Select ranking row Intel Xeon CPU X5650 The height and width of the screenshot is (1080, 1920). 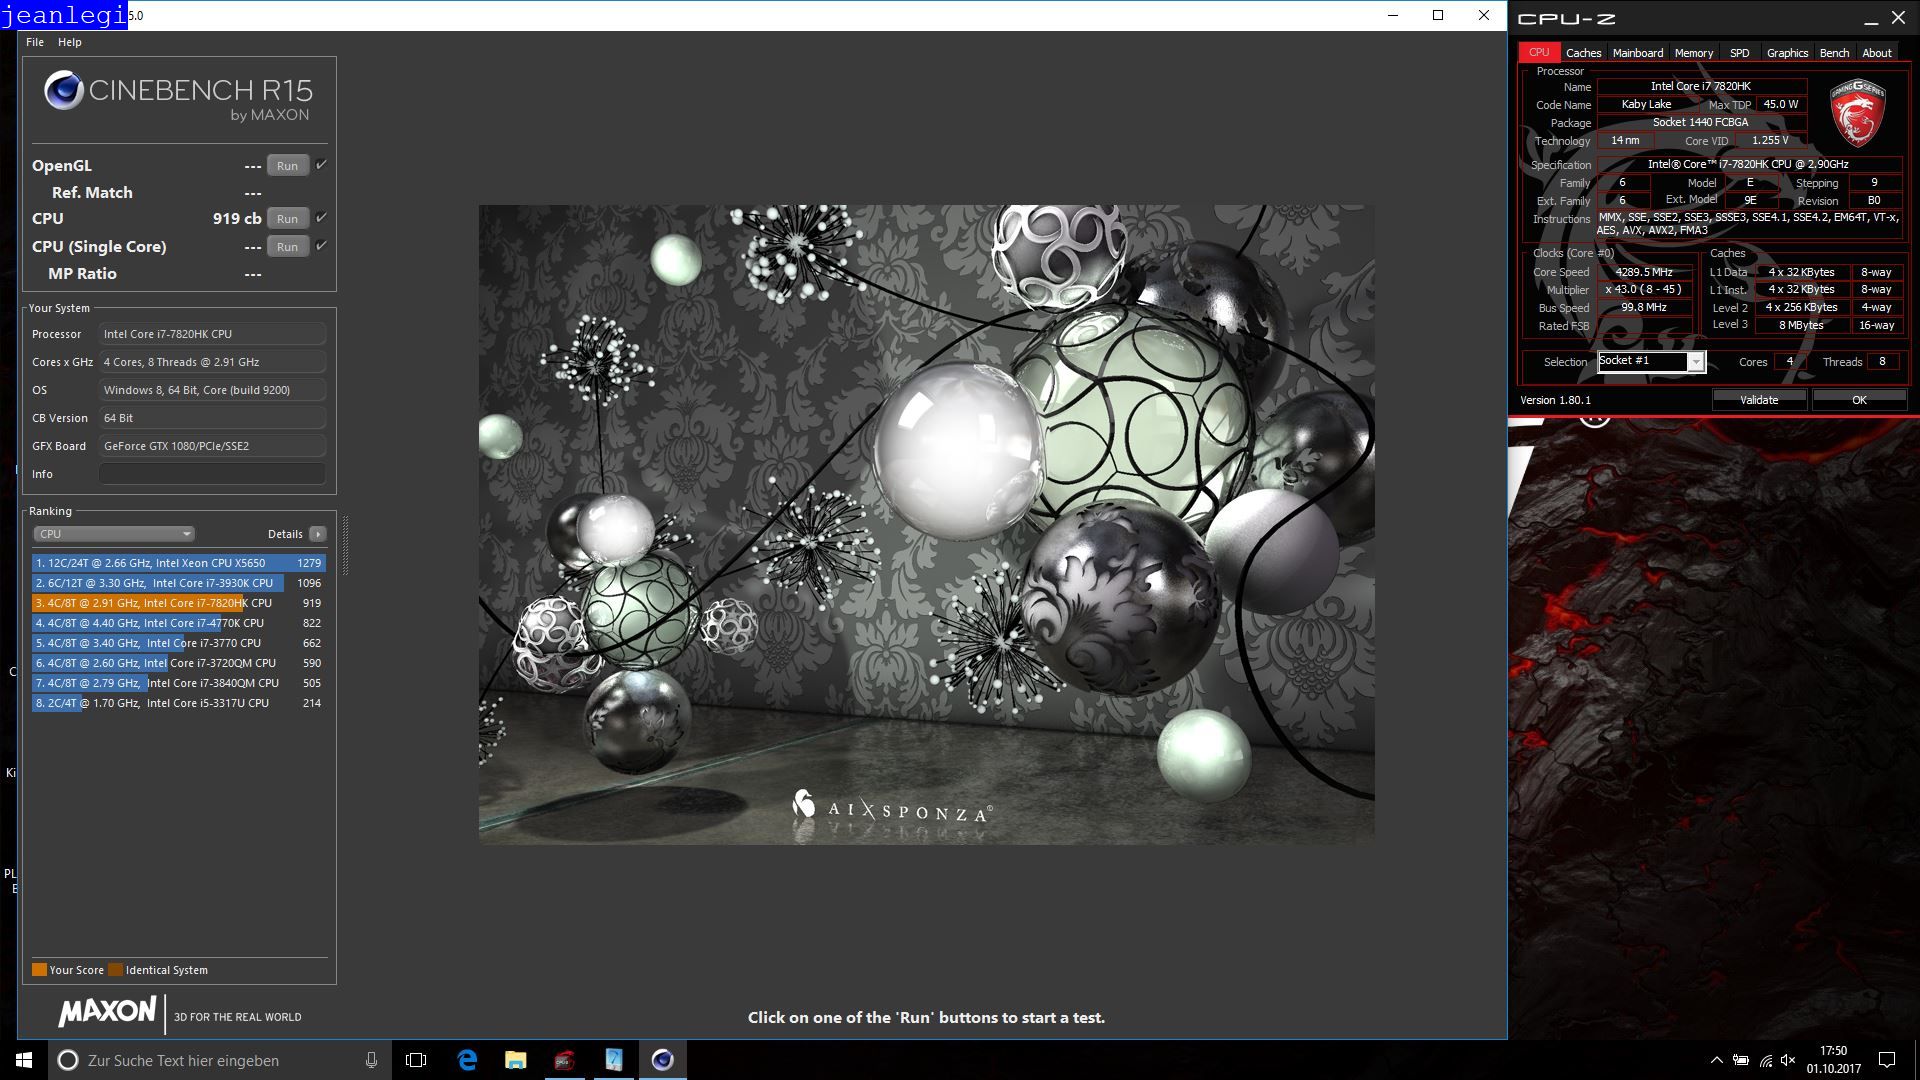click(x=178, y=563)
